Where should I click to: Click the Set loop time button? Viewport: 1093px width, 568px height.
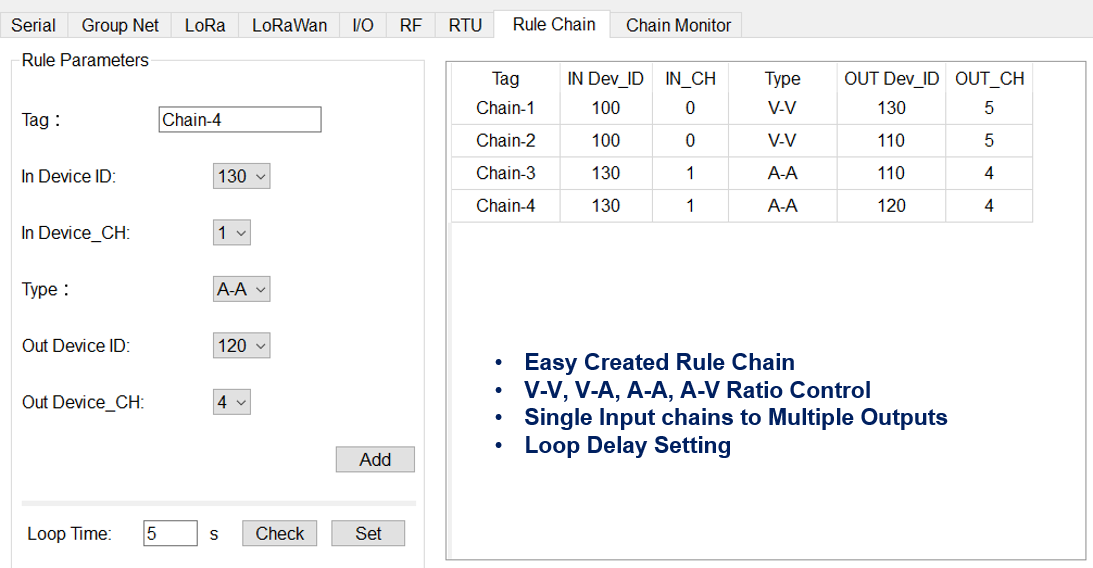point(368,533)
